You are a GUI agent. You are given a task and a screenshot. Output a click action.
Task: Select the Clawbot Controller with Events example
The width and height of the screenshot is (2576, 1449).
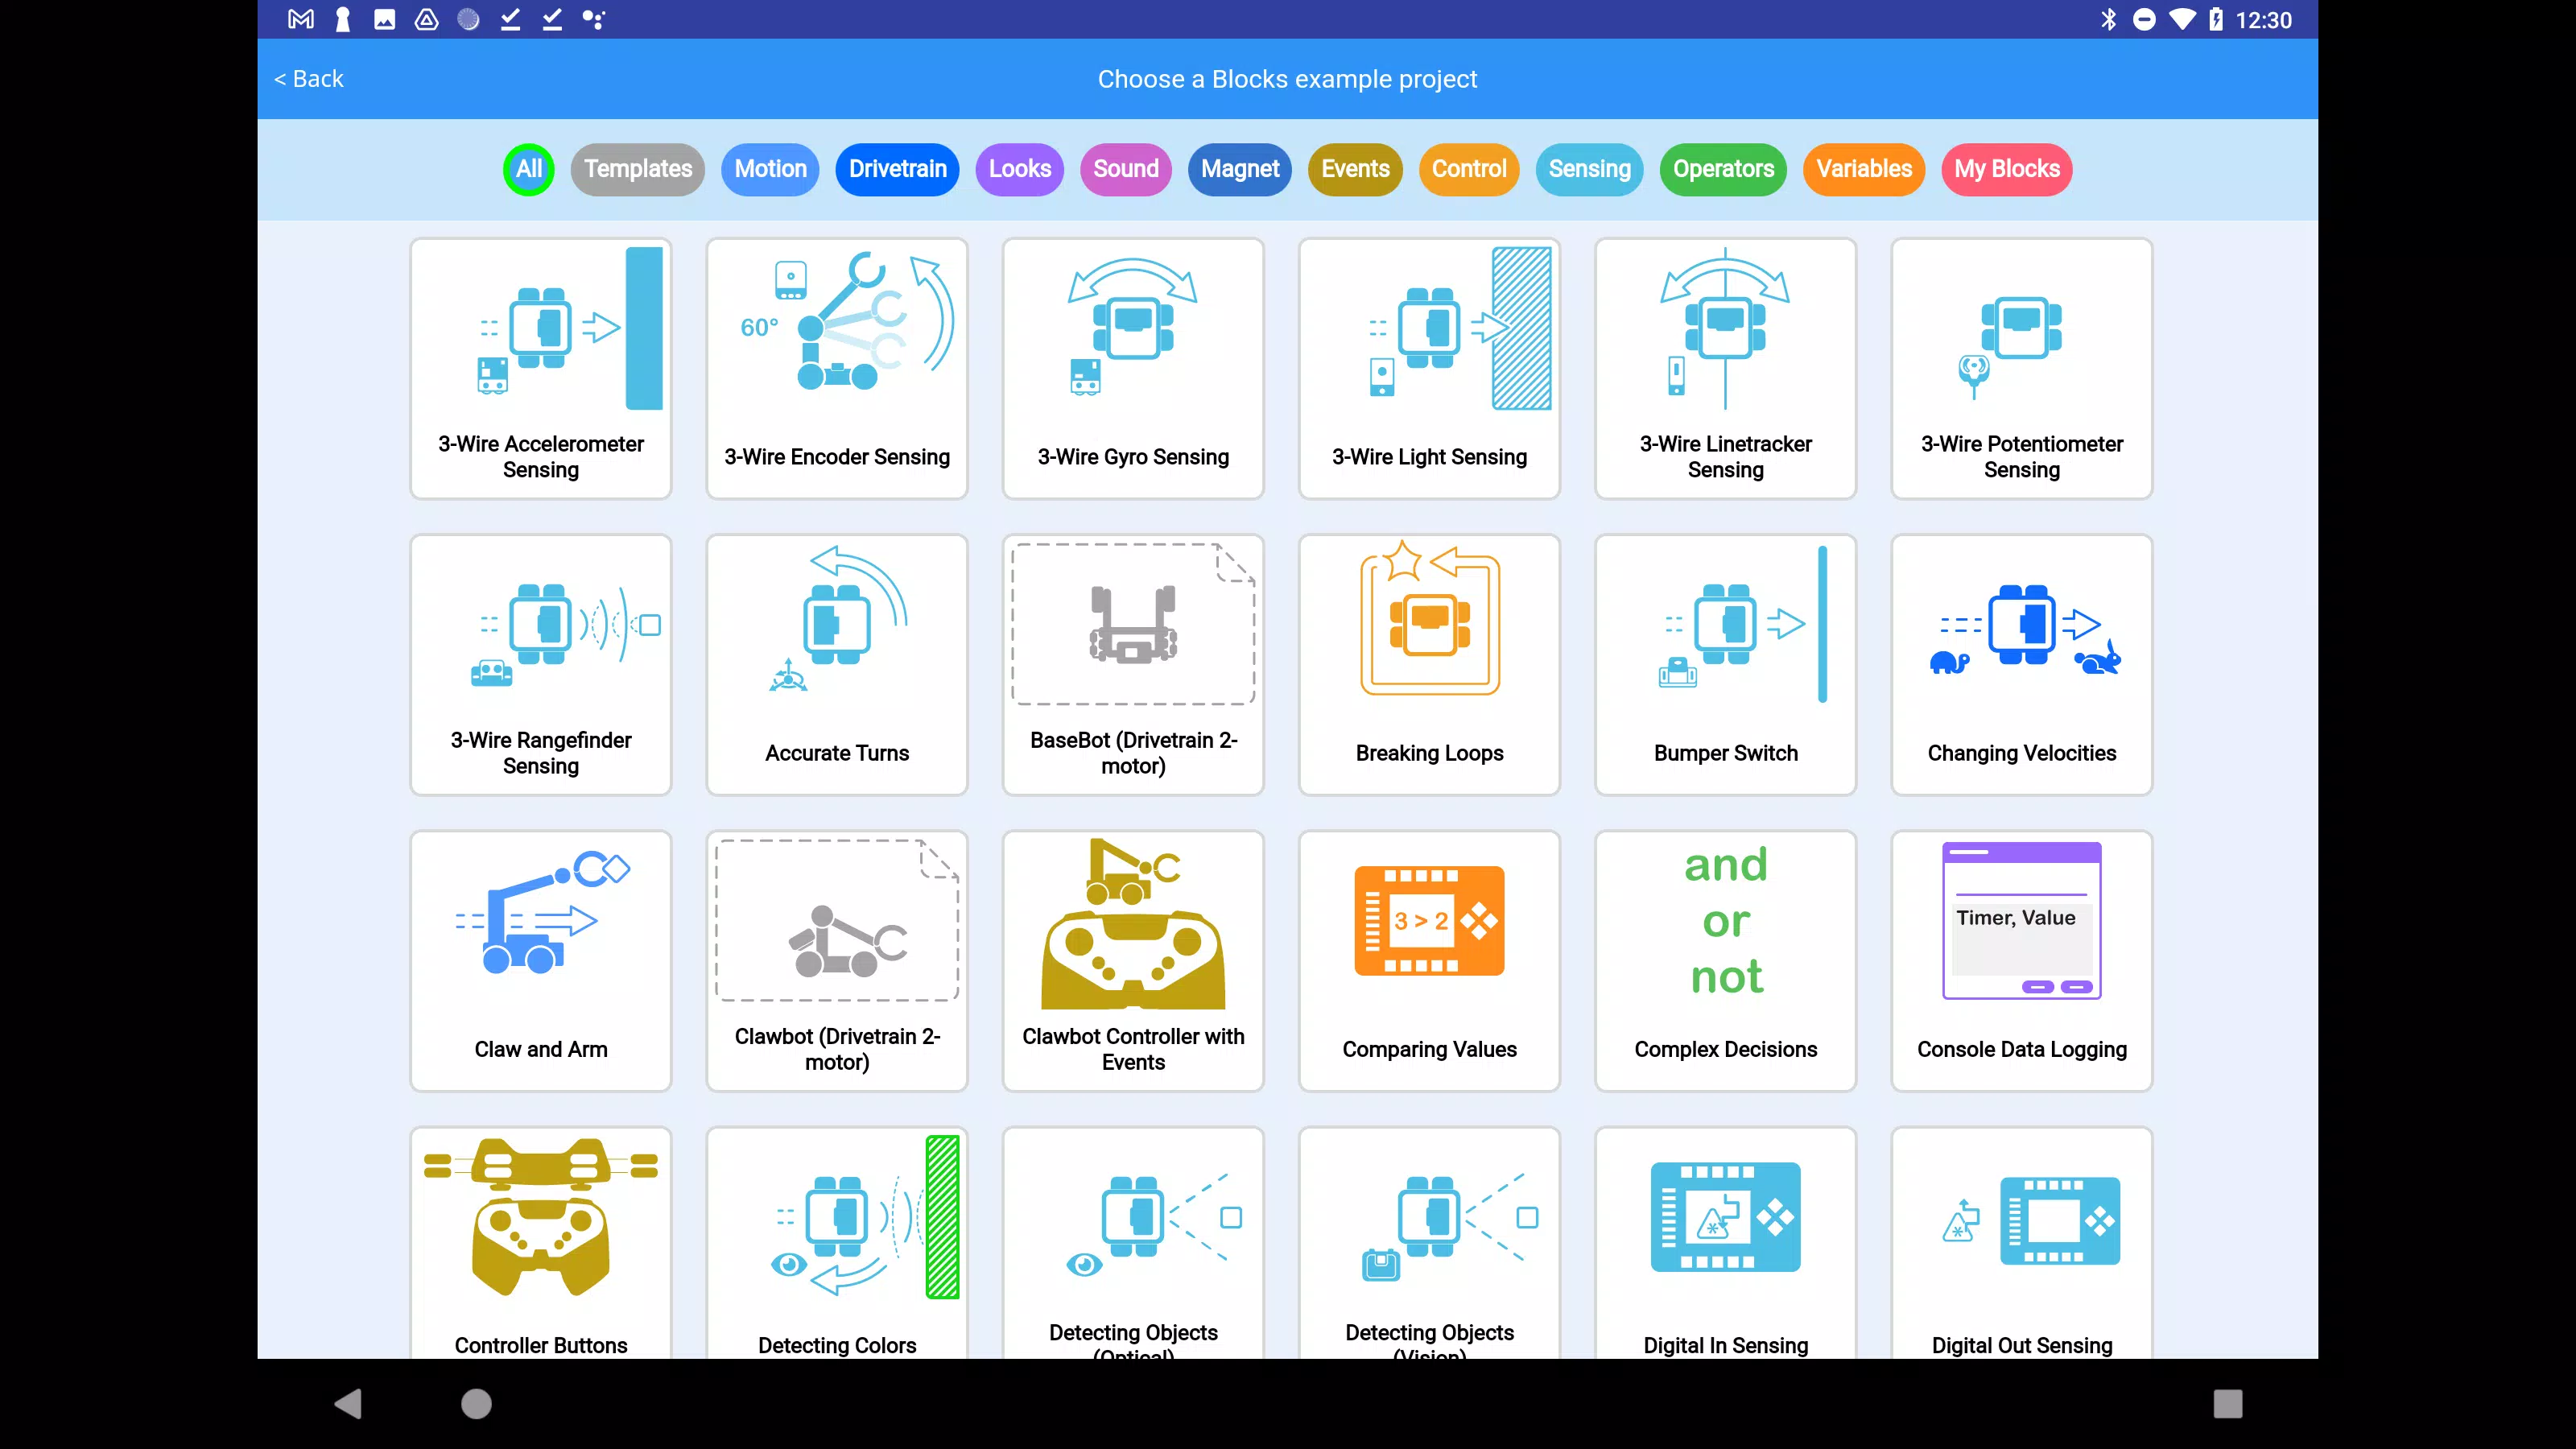[1133, 960]
